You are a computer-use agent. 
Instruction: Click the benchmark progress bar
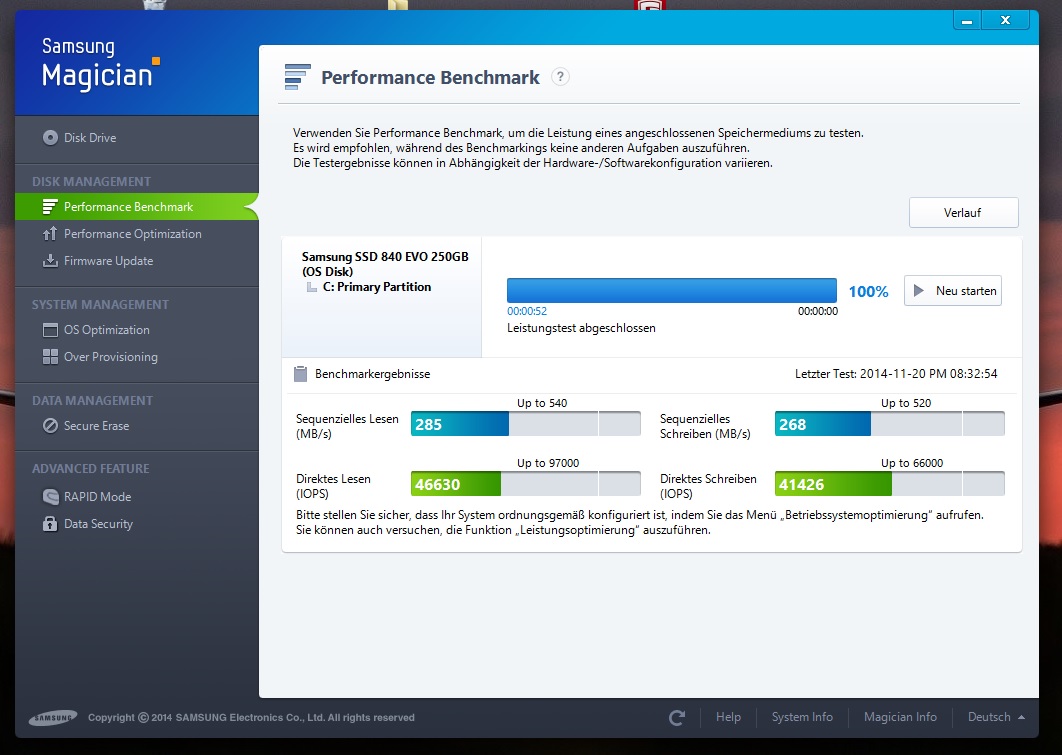point(672,290)
